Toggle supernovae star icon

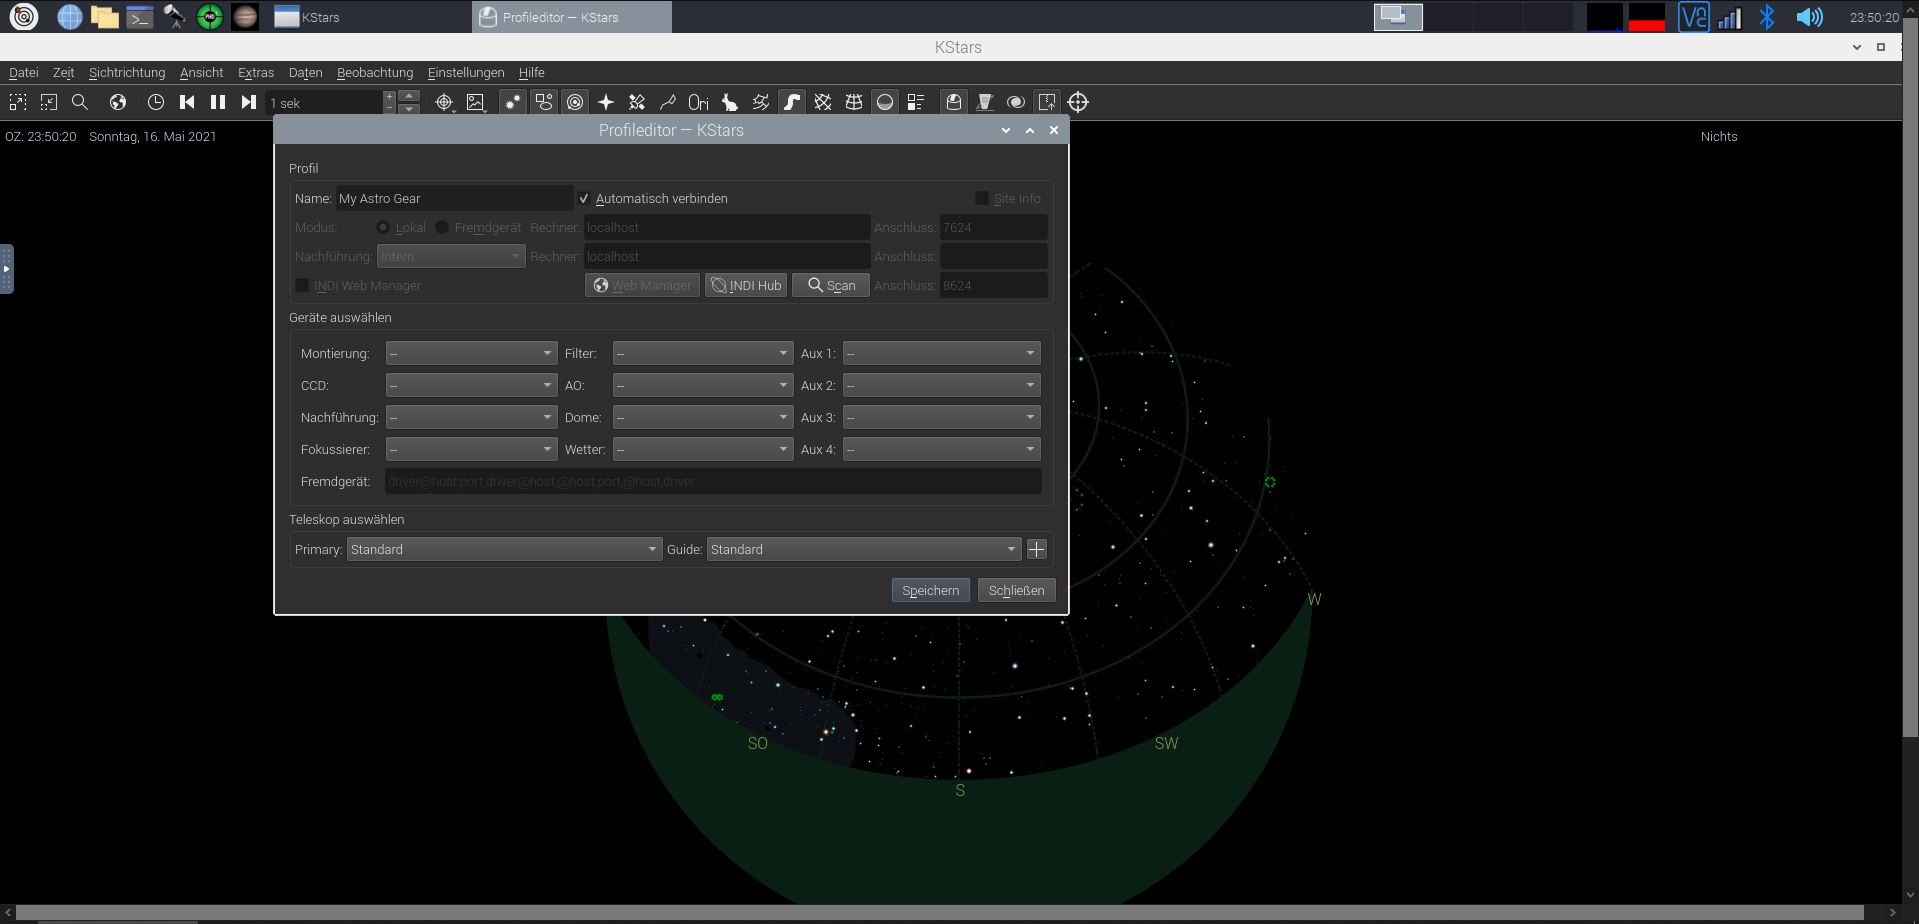pyautogui.click(x=606, y=102)
